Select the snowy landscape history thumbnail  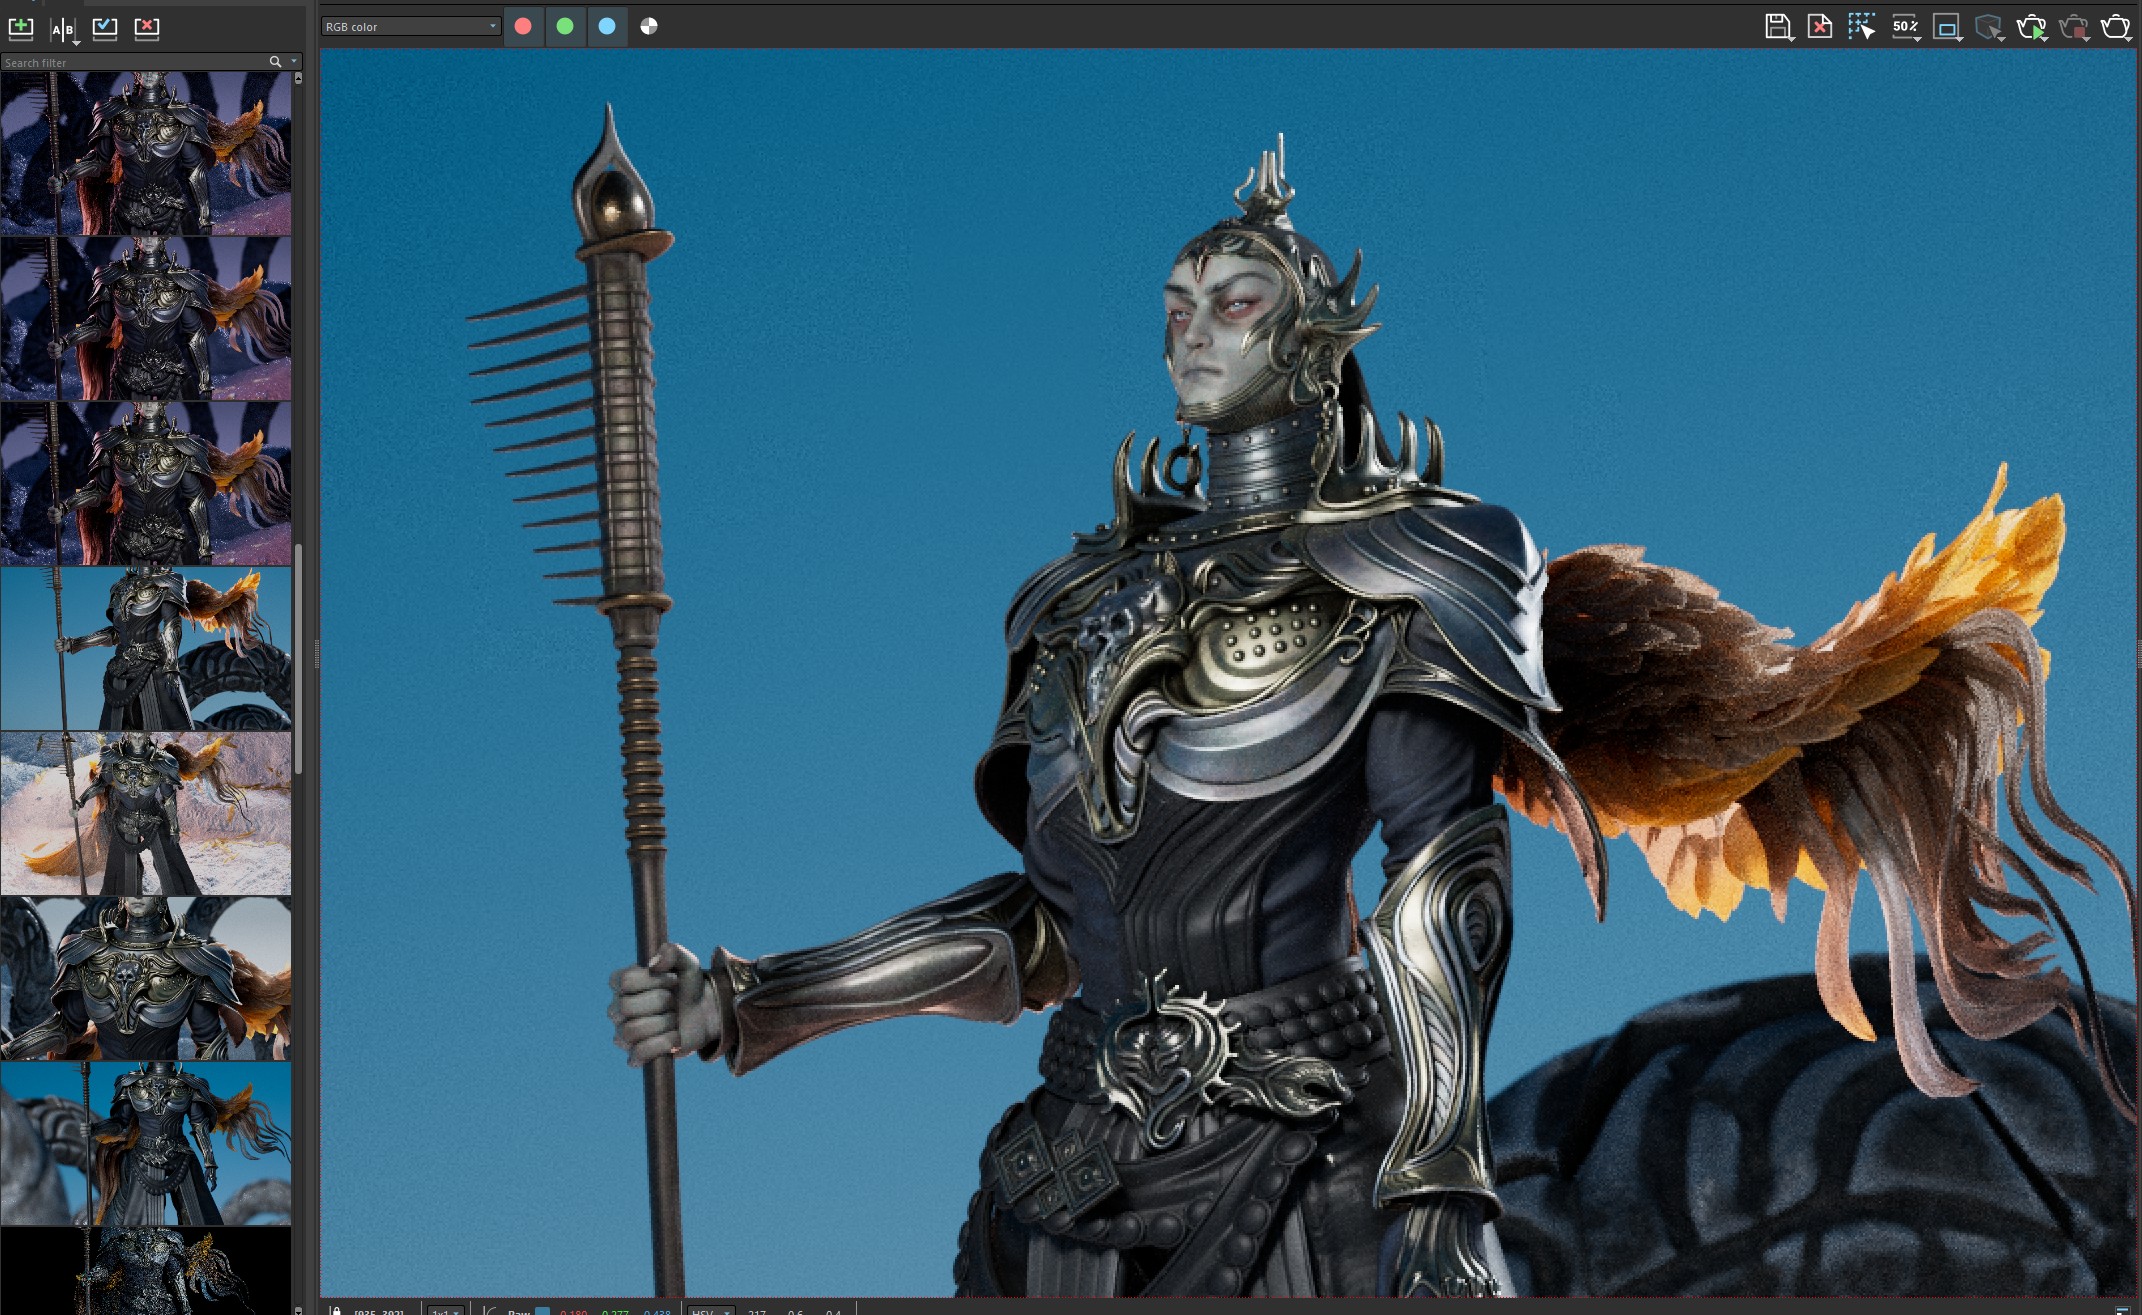146,813
